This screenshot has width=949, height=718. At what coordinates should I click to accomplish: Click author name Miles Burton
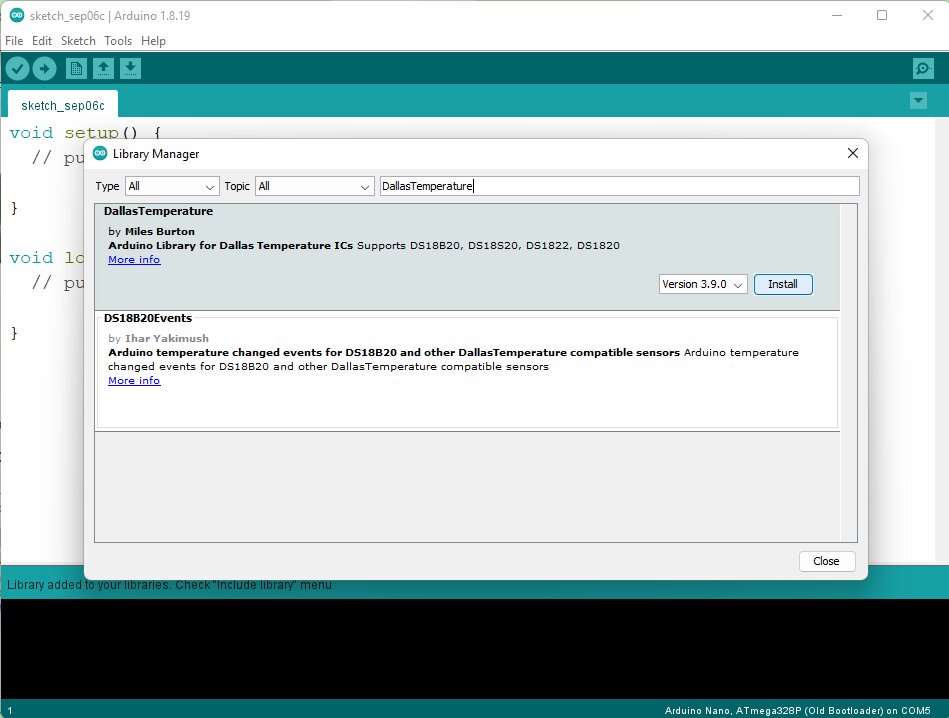(x=160, y=231)
